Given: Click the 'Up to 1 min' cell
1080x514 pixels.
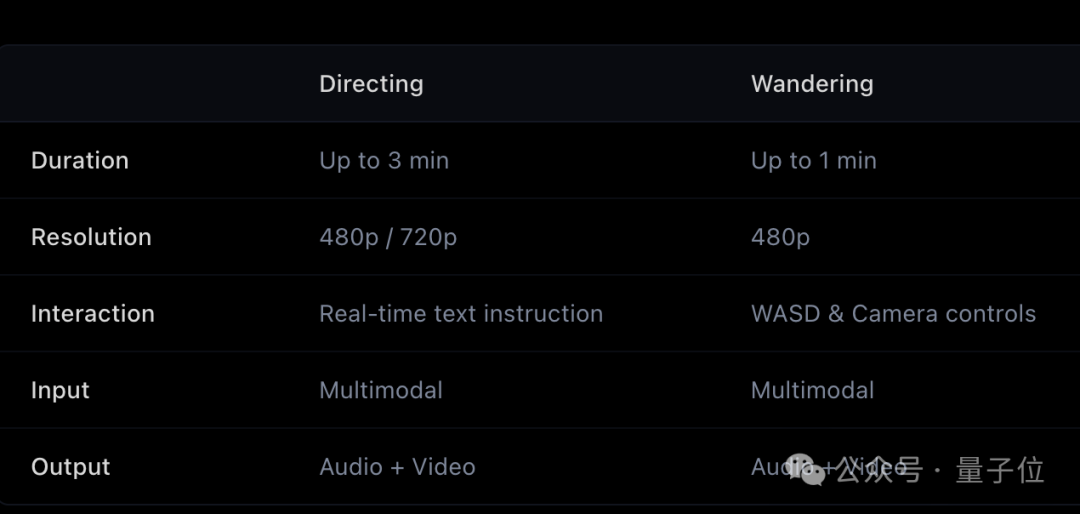Looking at the screenshot, I should 813,161.
